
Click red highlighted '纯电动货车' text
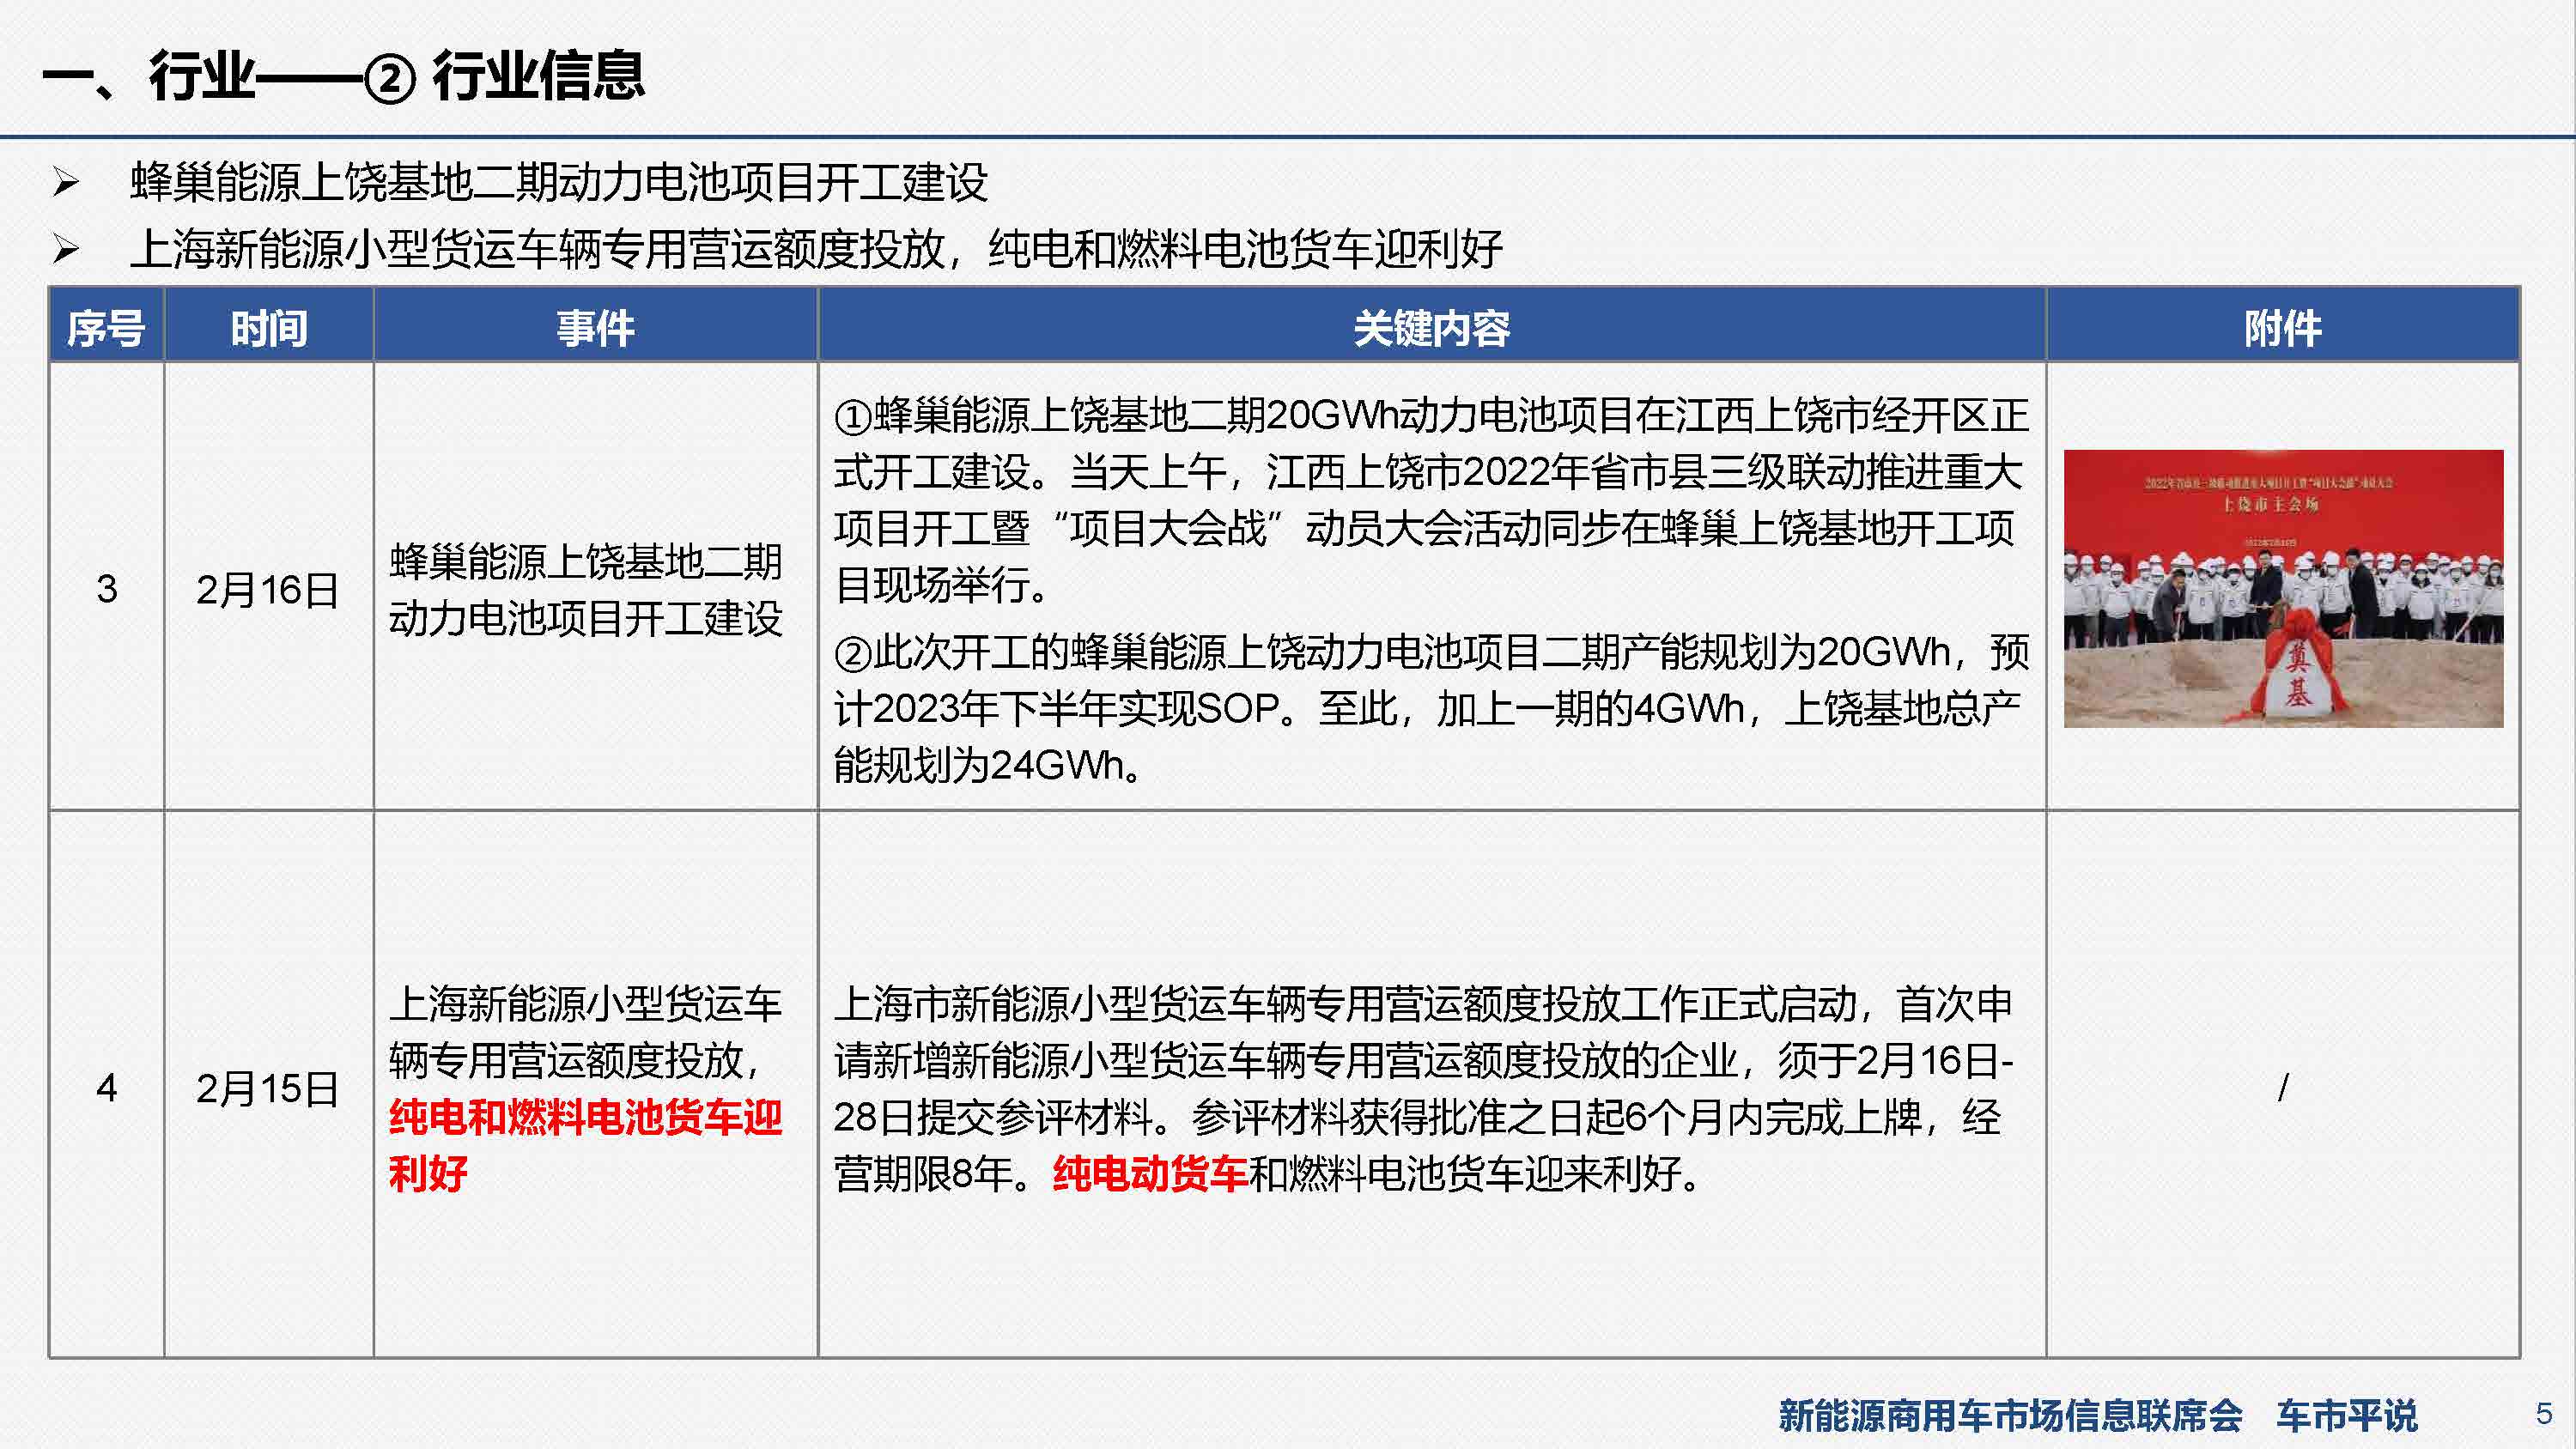click(1150, 1173)
